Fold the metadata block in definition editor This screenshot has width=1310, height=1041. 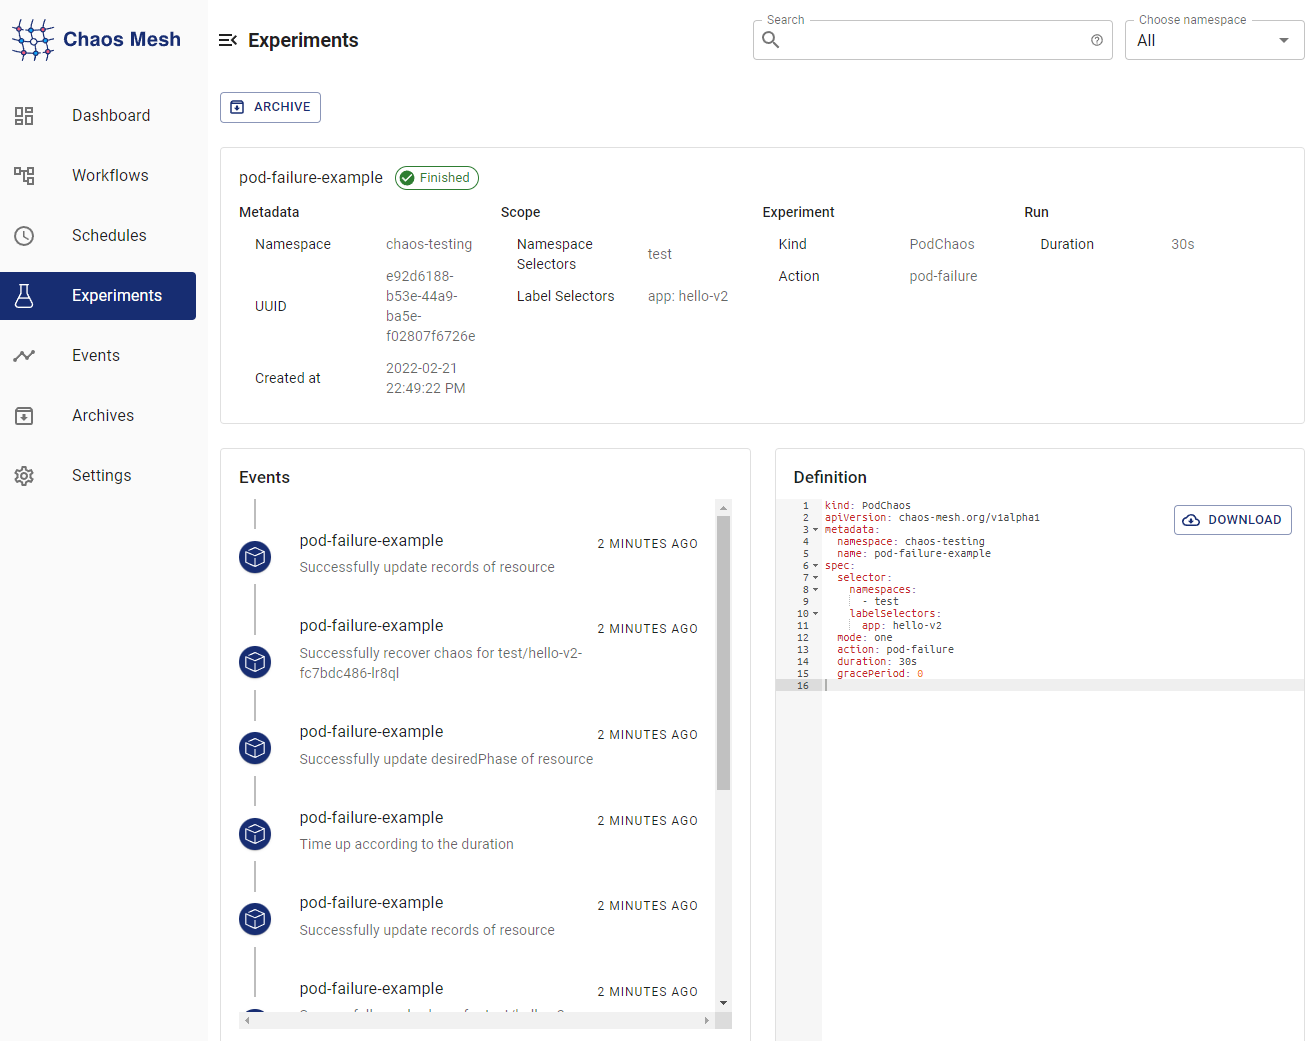[815, 530]
